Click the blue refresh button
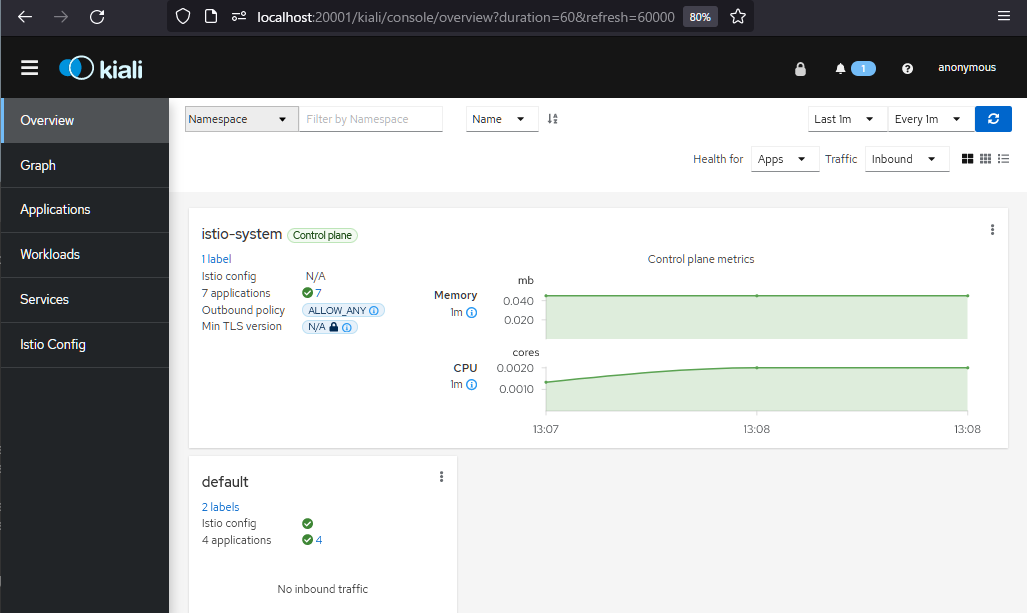1027x613 pixels. click(993, 119)
